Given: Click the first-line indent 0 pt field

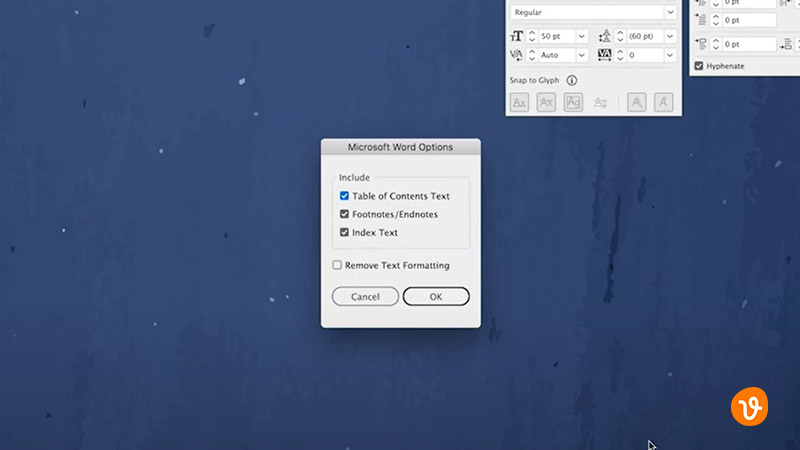Looking at the screenshot, I should click(x=749, y=20).
